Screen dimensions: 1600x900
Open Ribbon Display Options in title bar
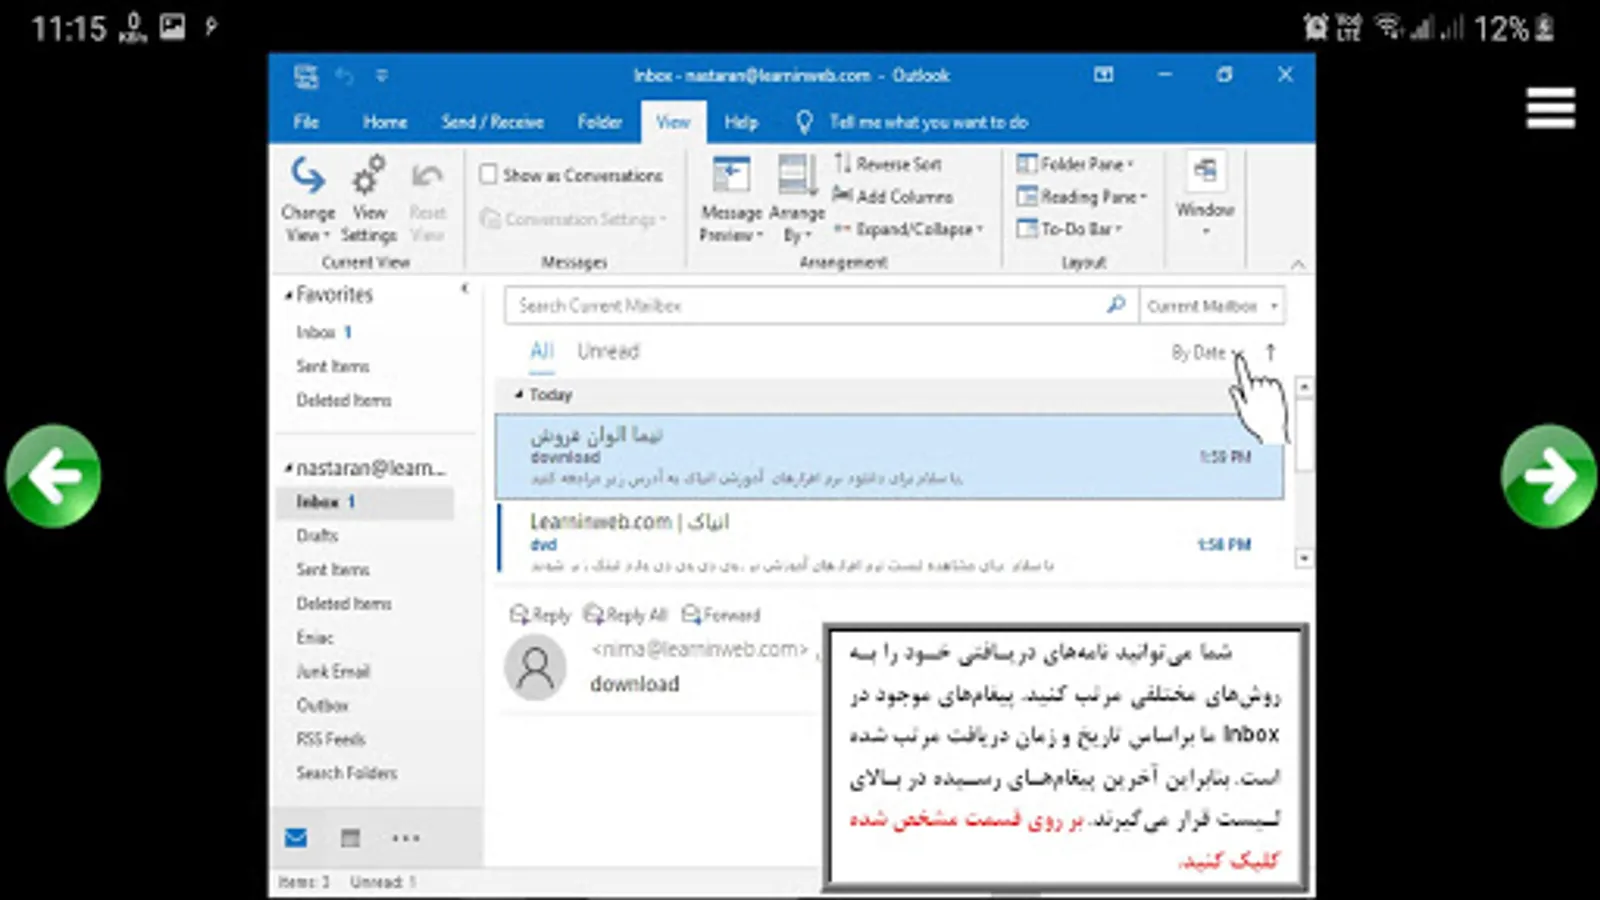coord(1104,75)
